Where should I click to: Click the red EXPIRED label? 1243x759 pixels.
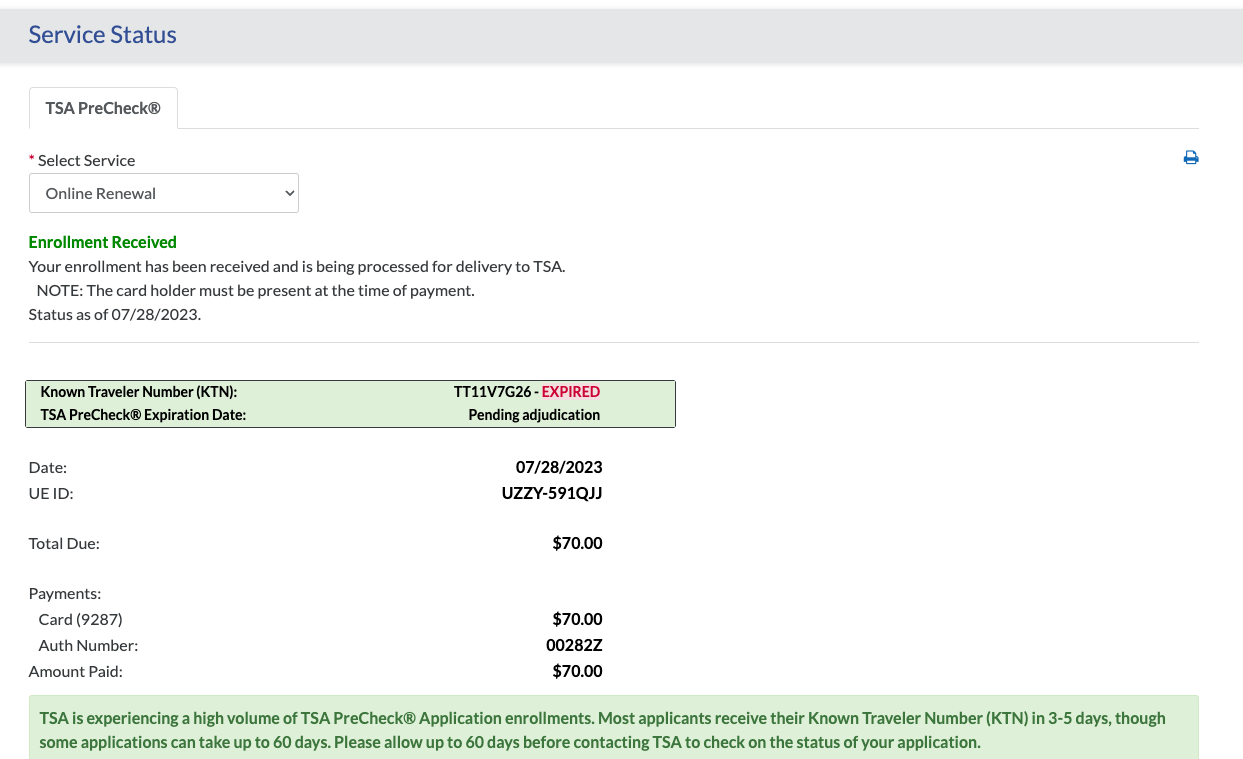pos(571,392)
